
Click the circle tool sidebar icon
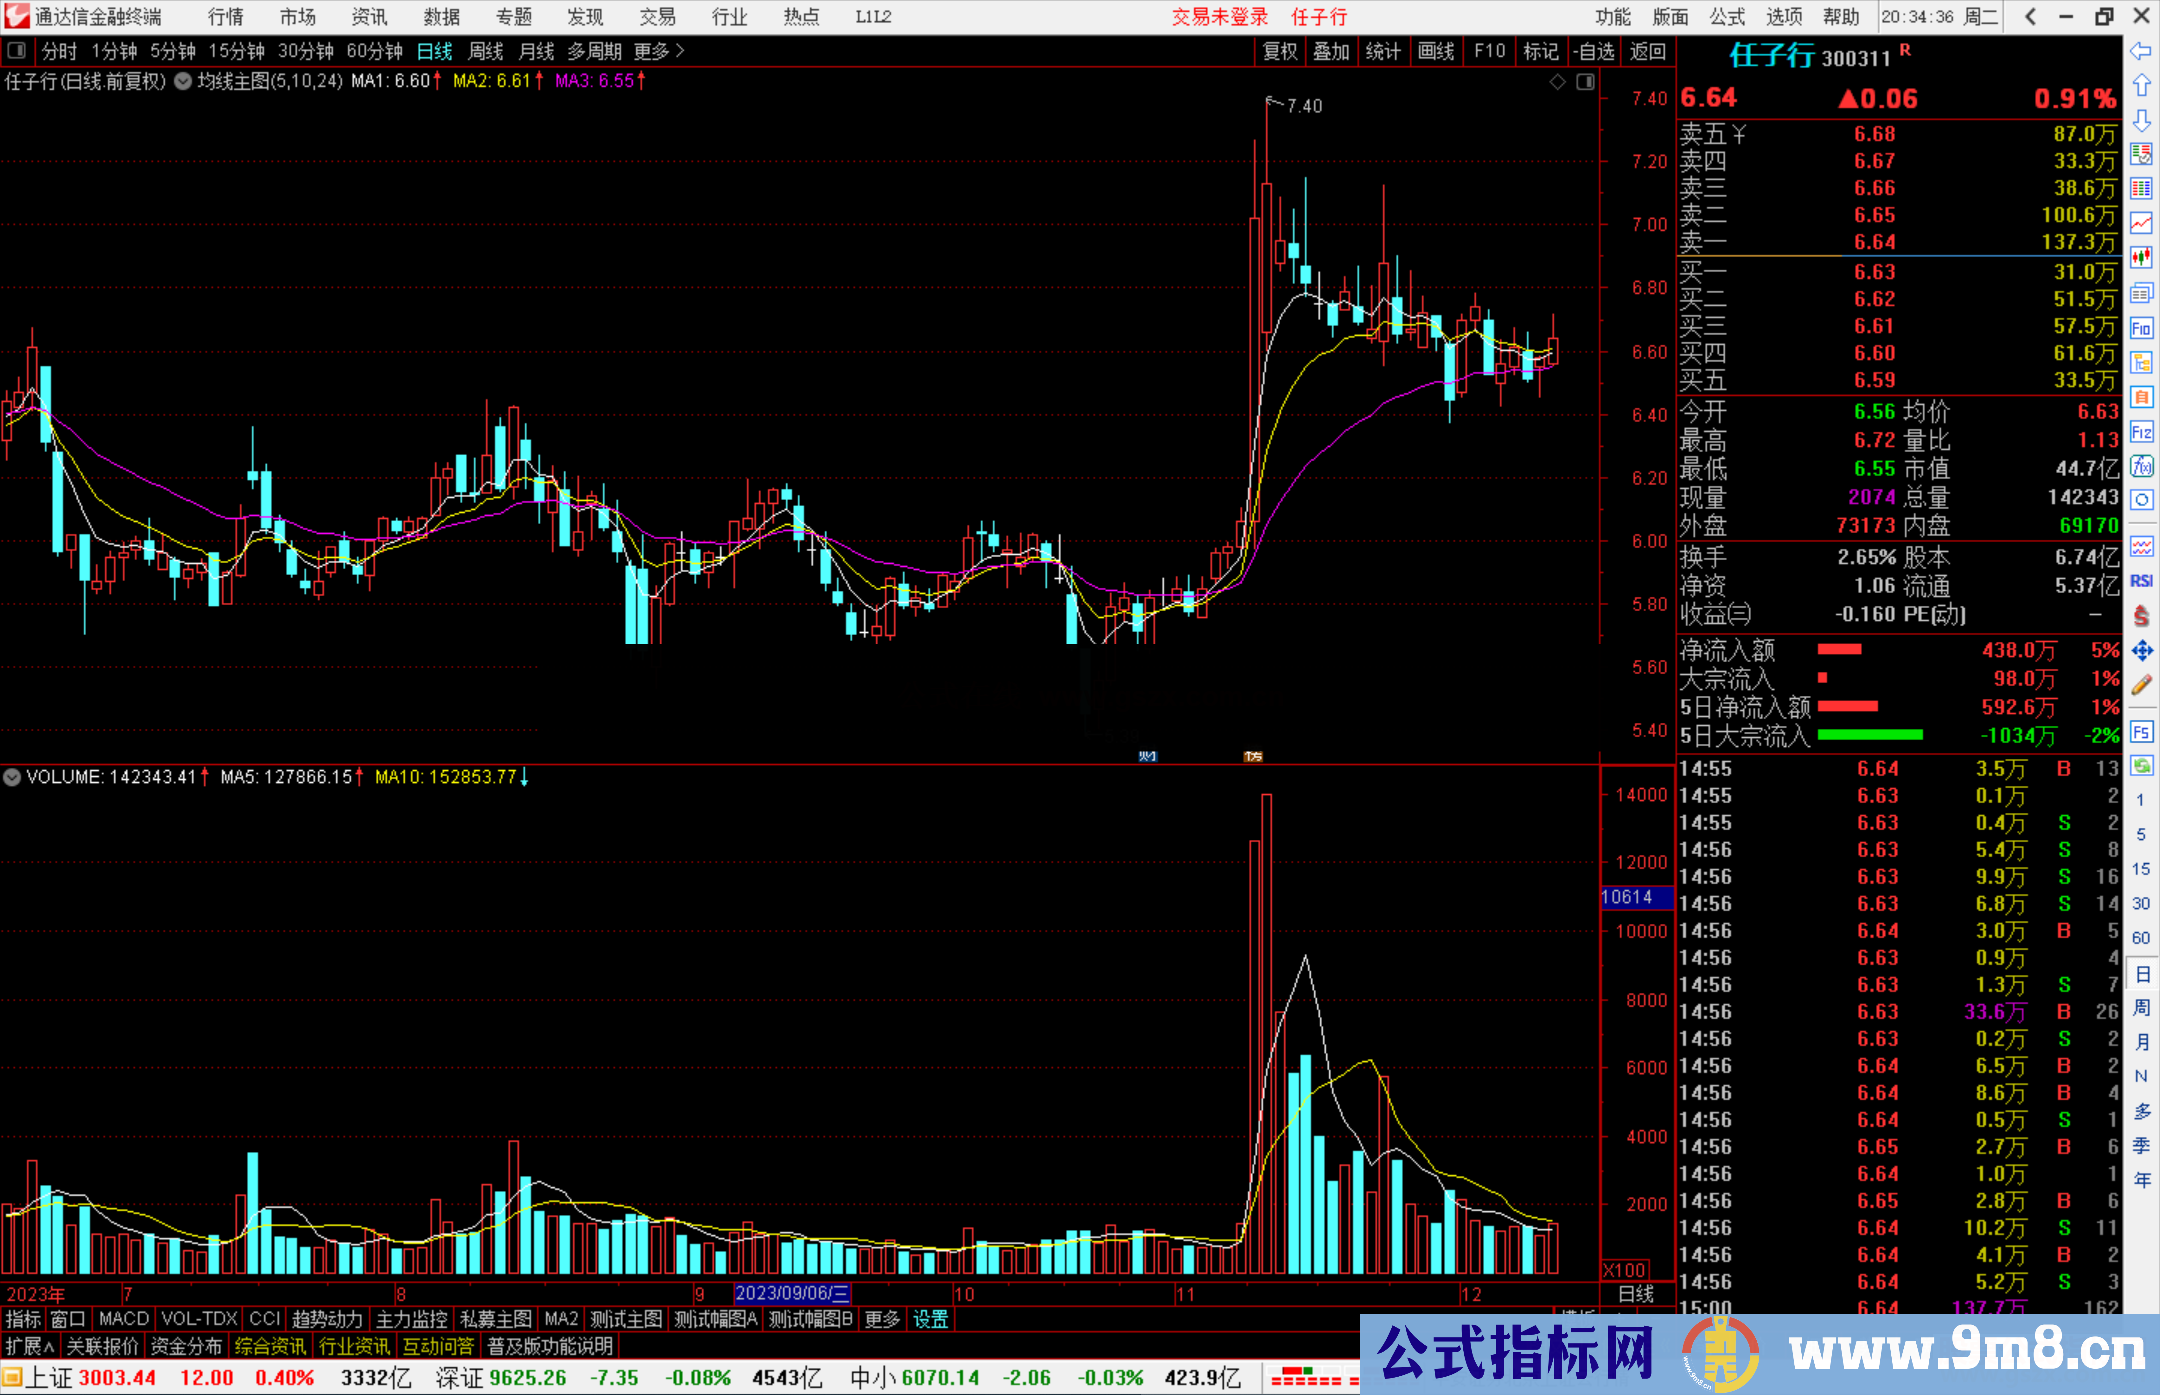[x=2141, y=500]
